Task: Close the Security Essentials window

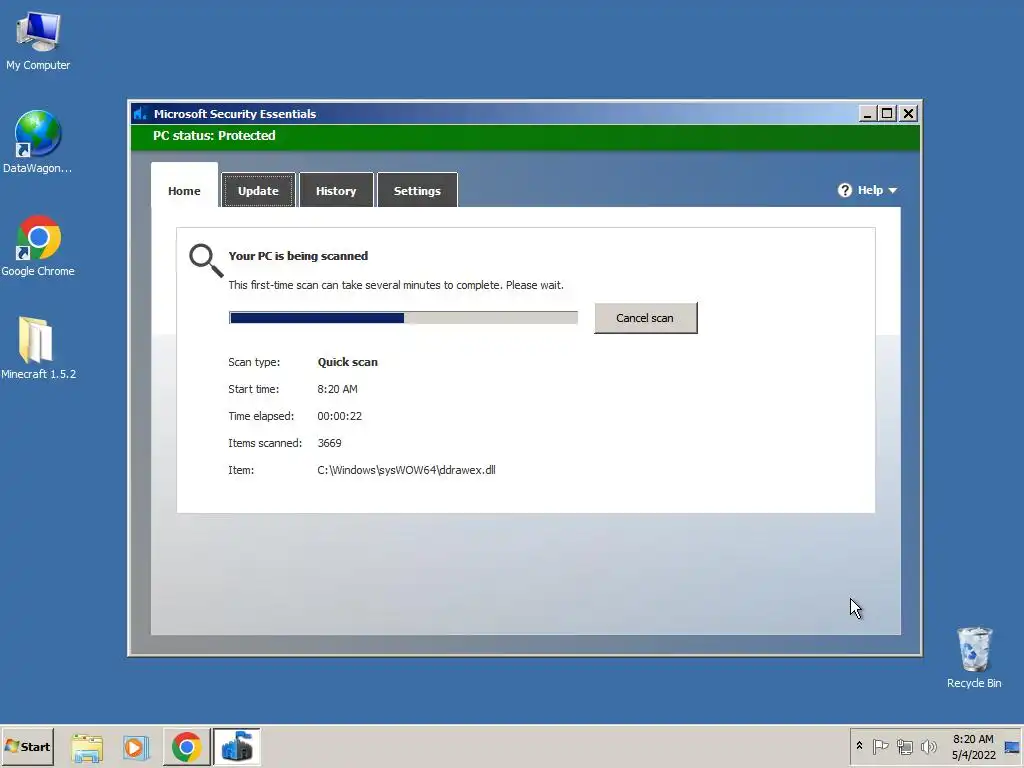Action: pyautogui.click(x=908, y=114)
